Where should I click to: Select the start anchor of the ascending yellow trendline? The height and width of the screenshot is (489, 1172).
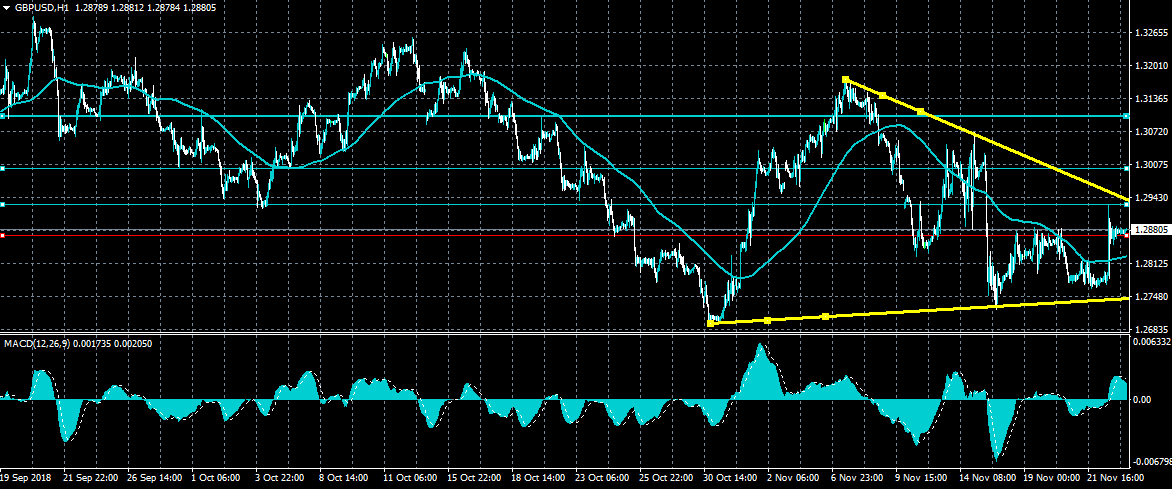coord(711,323)
